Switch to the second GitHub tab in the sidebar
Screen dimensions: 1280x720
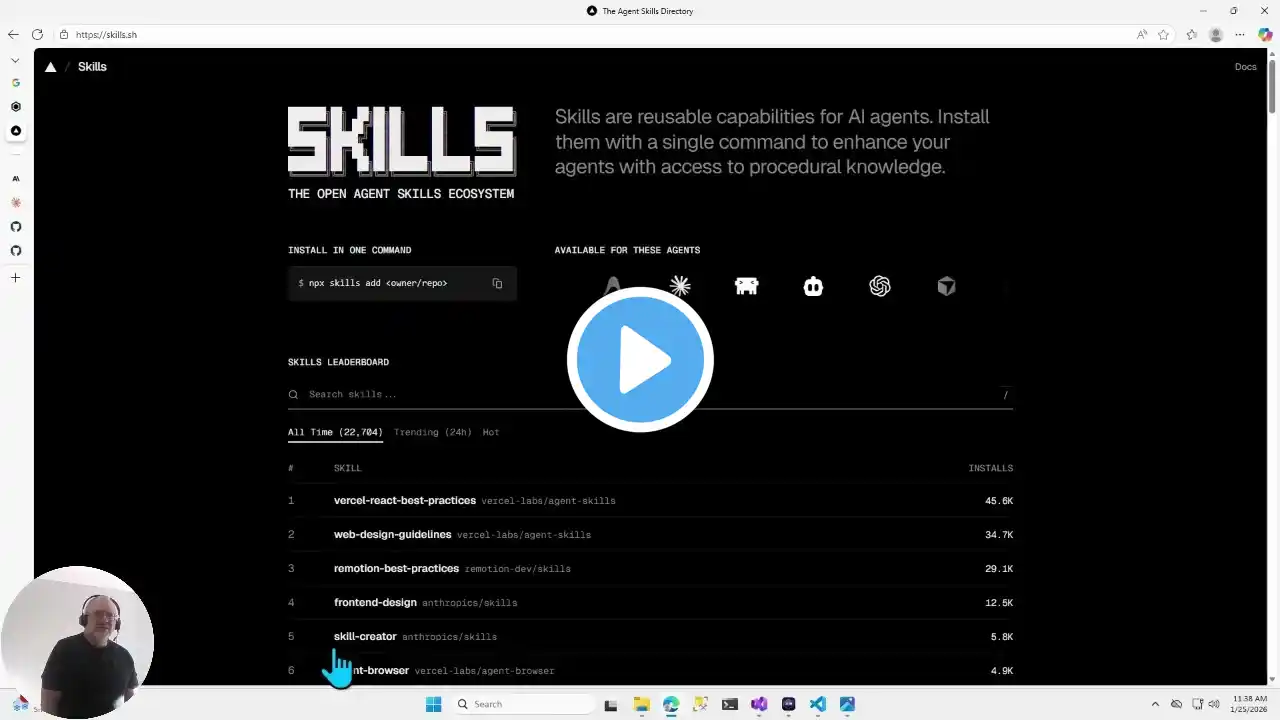coord(16,251)
